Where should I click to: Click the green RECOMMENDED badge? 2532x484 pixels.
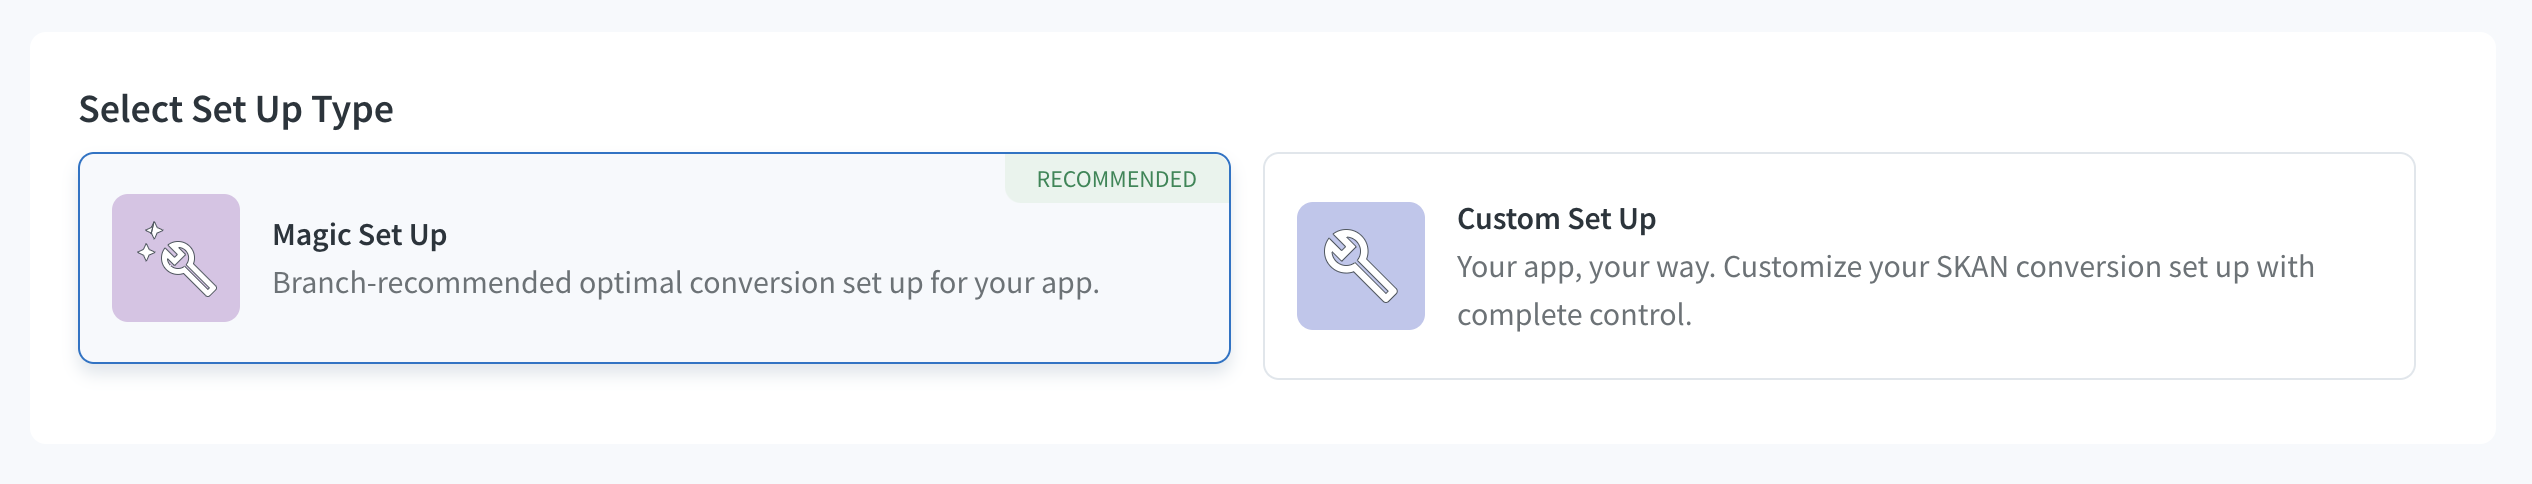pyautogui.click(x=1117, y=179)
